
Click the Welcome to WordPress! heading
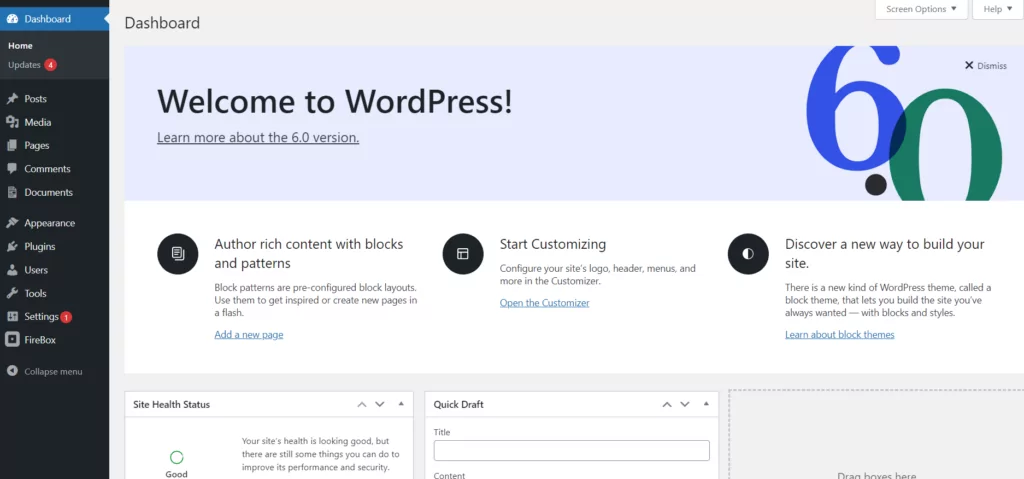coord(334,101)
